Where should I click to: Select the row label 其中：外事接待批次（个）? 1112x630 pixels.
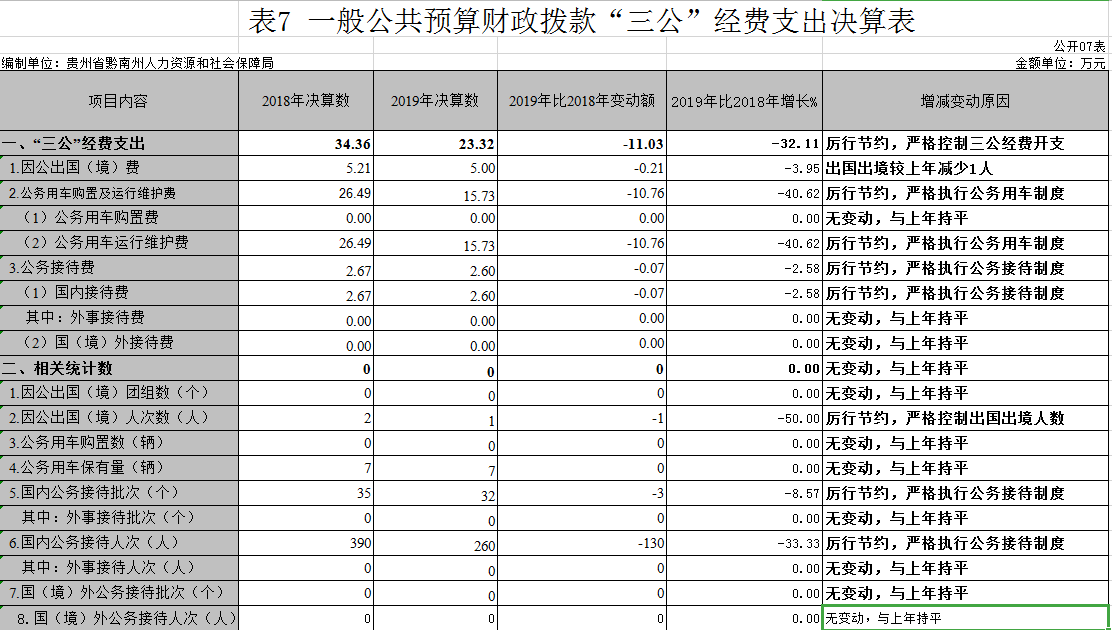(118, 518)
